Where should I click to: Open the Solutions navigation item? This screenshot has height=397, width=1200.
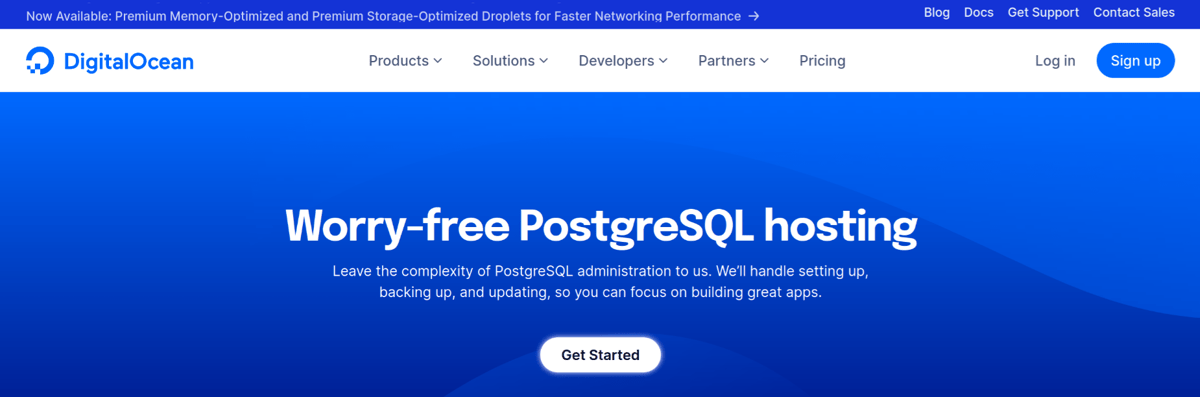[x=510, y=61]
